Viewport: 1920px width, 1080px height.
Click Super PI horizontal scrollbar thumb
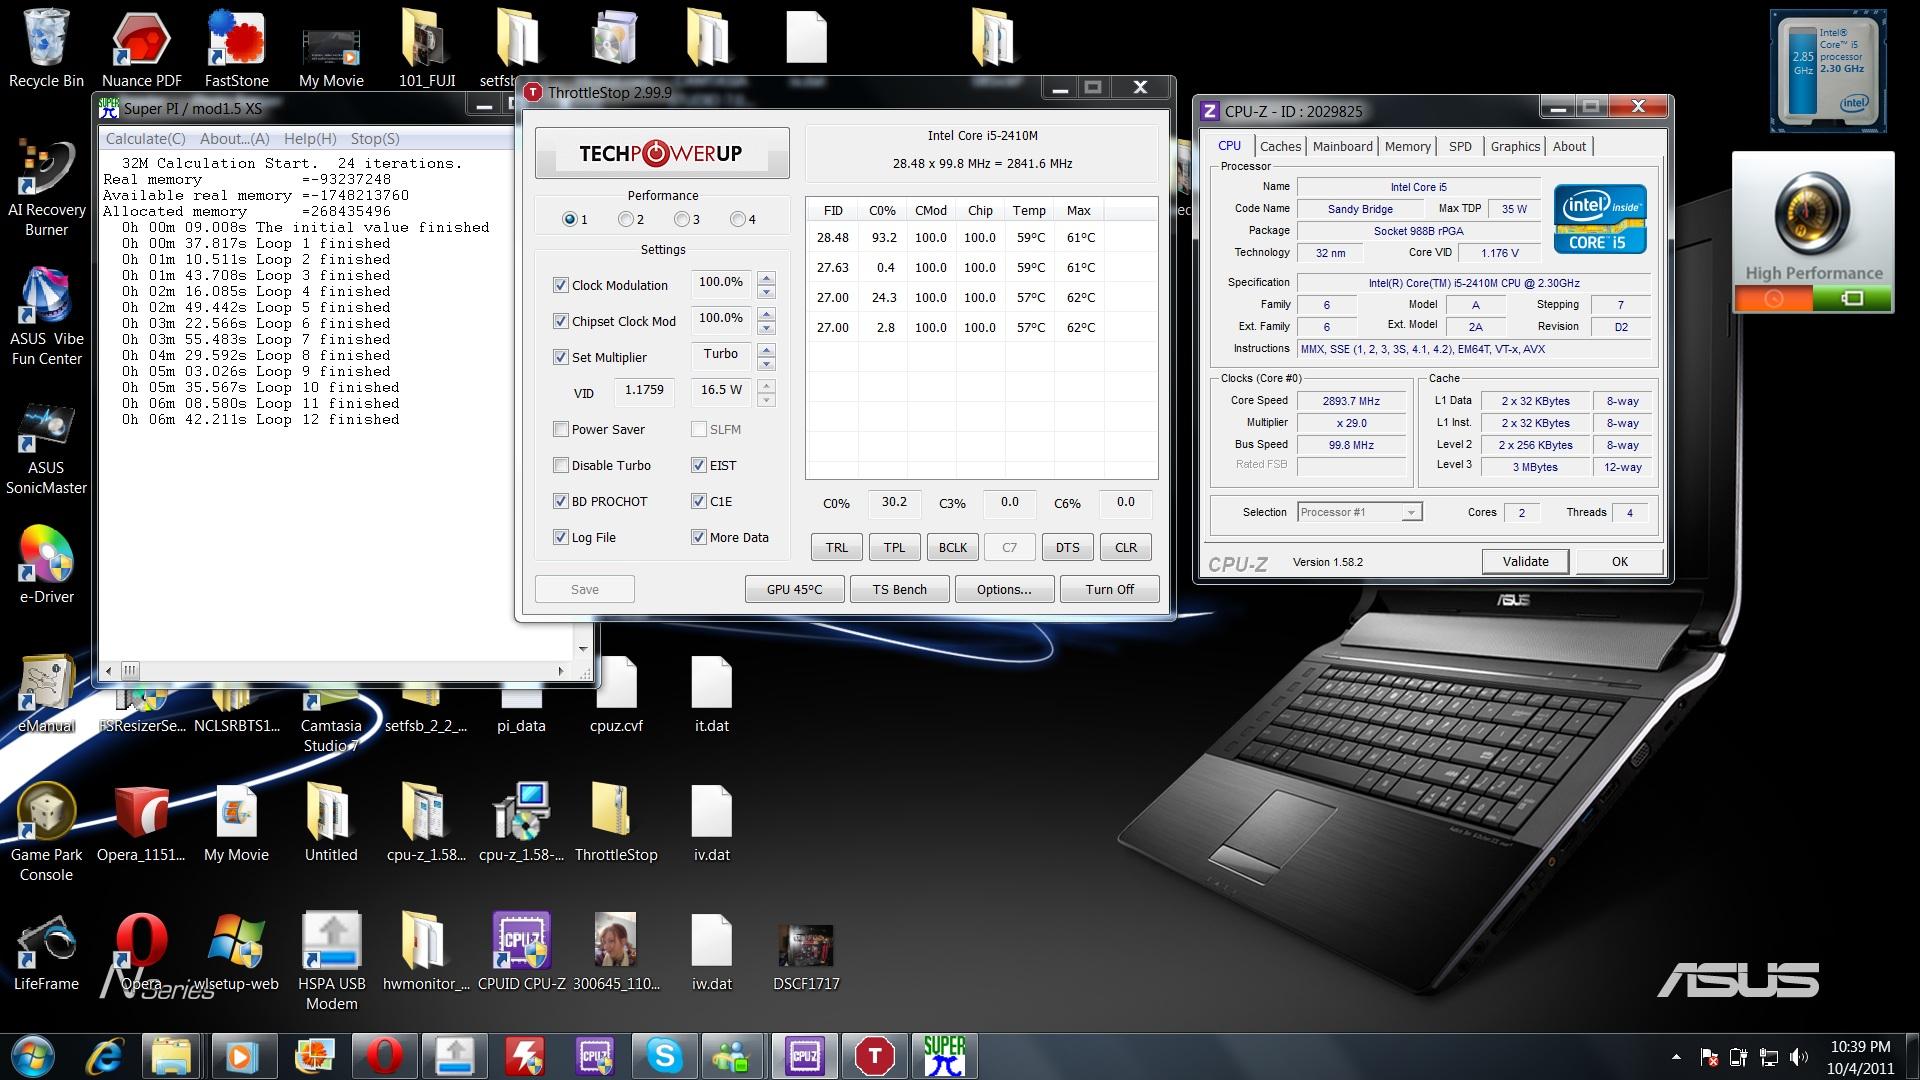tap(130, 670)
